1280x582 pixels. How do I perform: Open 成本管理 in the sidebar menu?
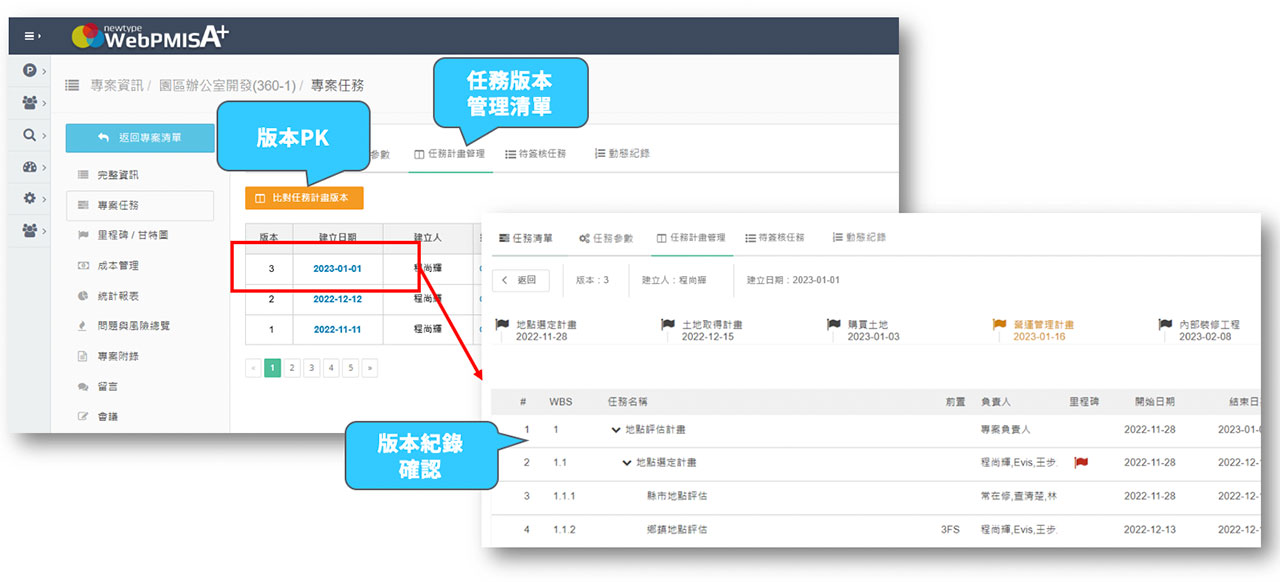pyautogui.click(x=117, y=266)
